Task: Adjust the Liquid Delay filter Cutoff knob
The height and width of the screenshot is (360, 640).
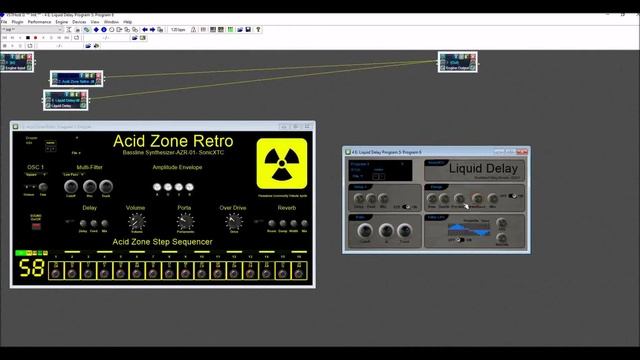Action: pos(365,231)
